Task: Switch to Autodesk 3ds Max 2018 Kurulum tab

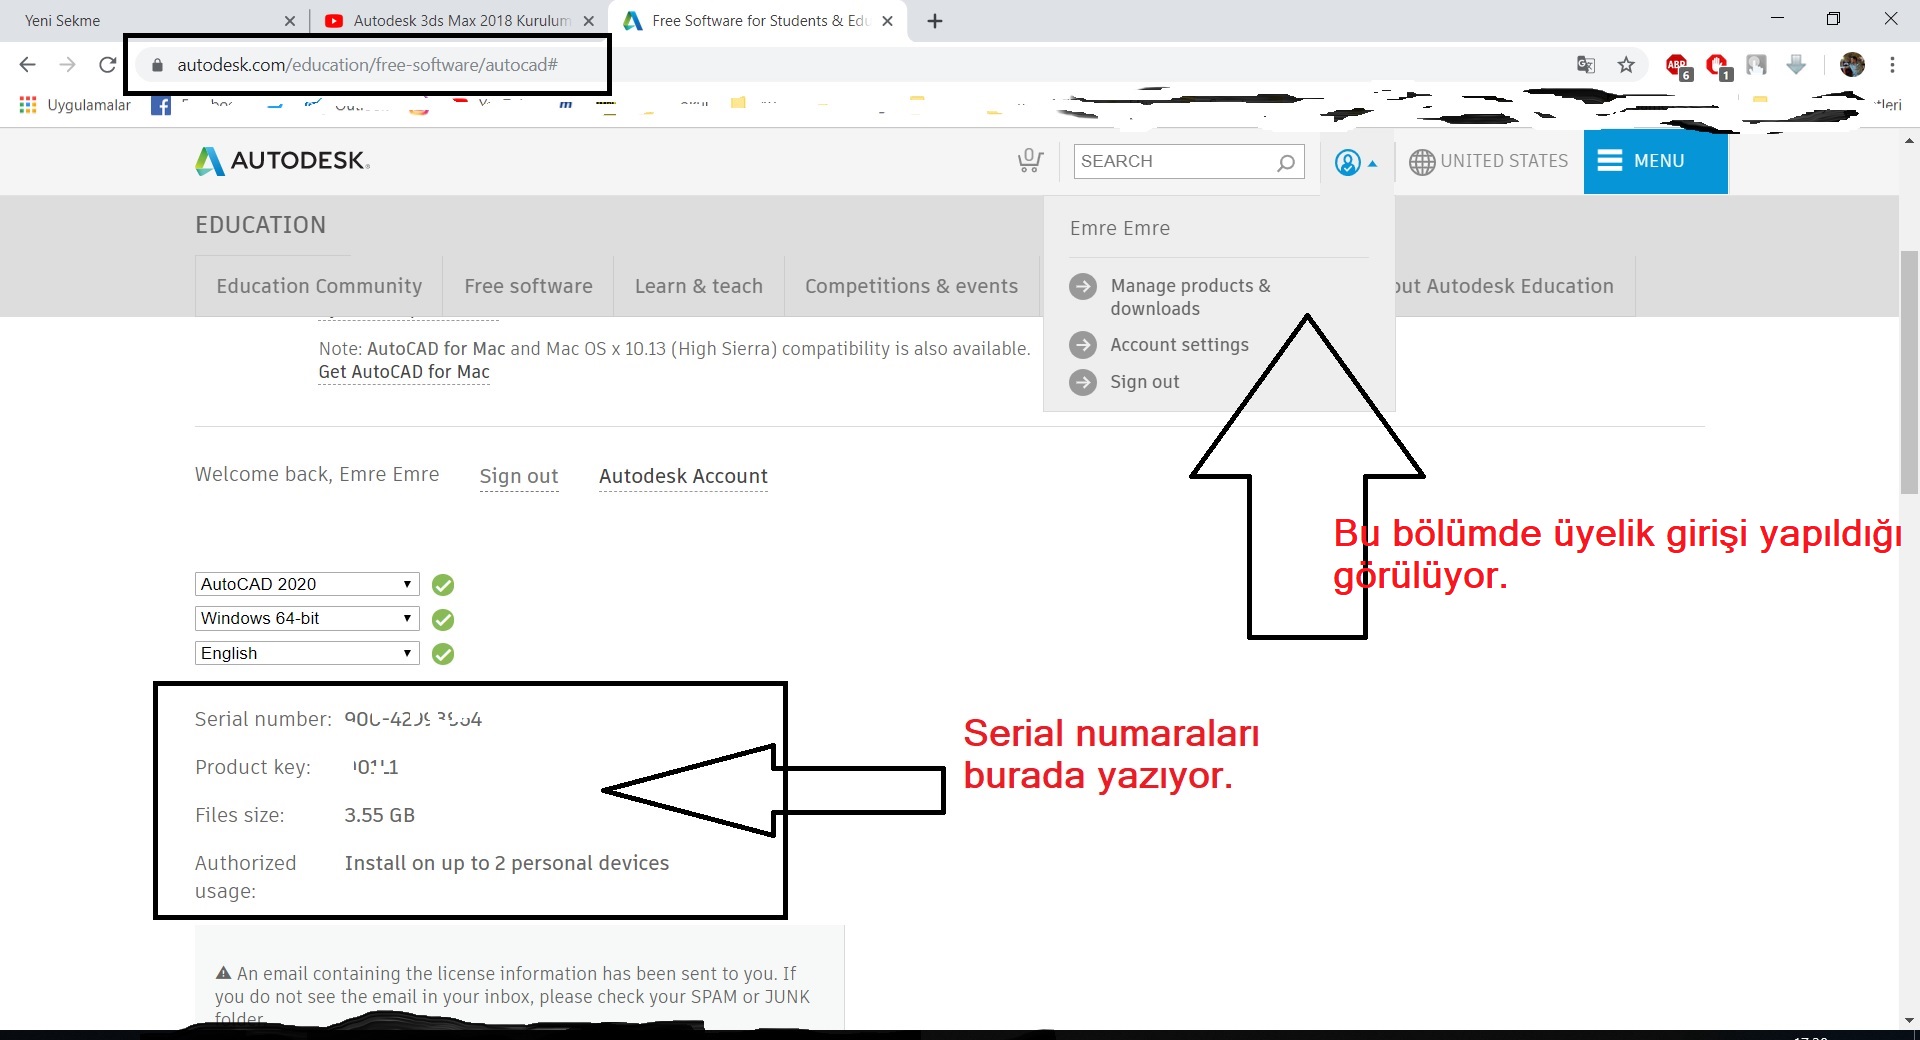Action: point(458,21)
